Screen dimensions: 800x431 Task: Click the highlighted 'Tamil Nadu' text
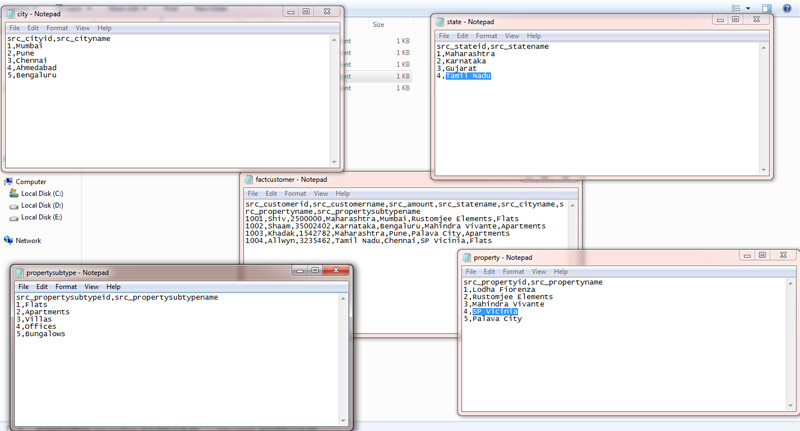tap(468, 76)
